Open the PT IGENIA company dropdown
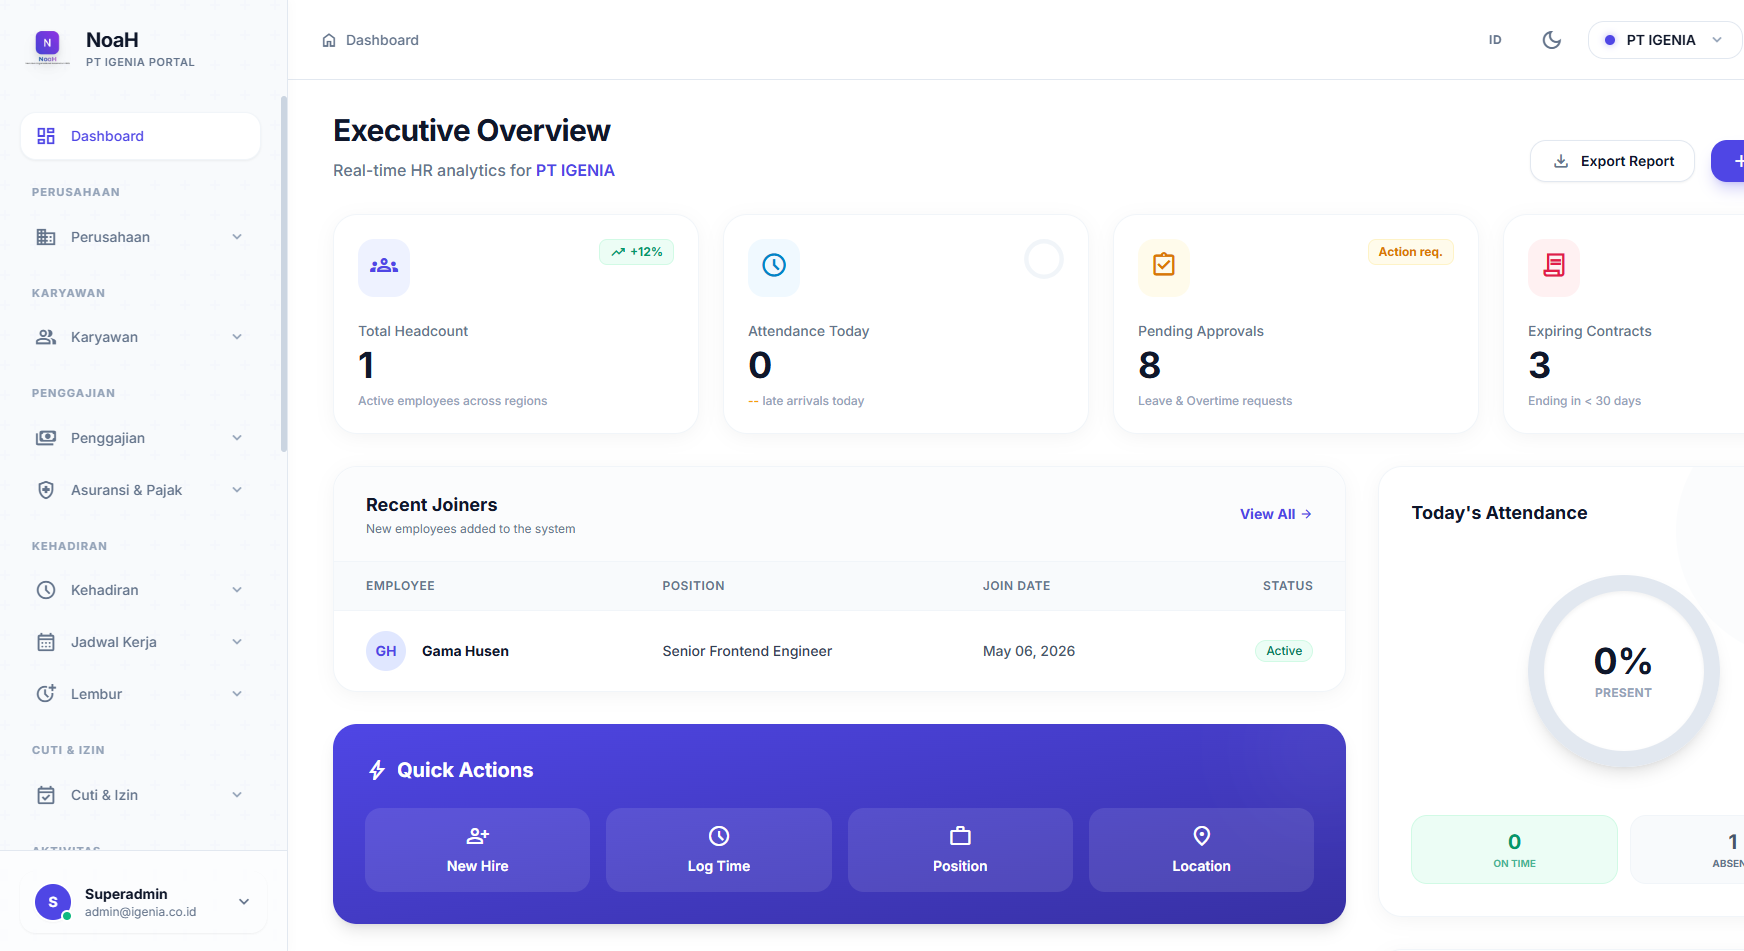Viewport: 1744px width, 951px height. [x=1664, y=40]
